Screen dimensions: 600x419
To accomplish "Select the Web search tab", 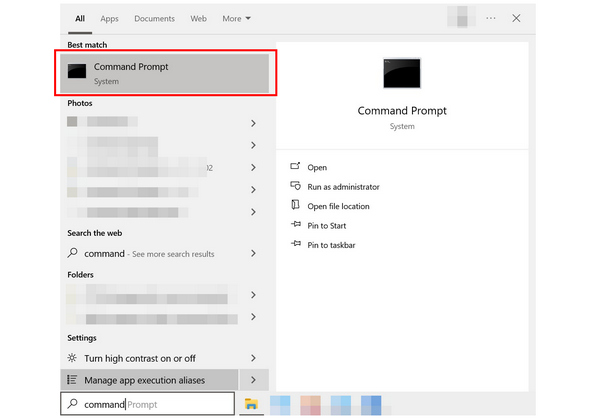I will (x=198, y=18).
